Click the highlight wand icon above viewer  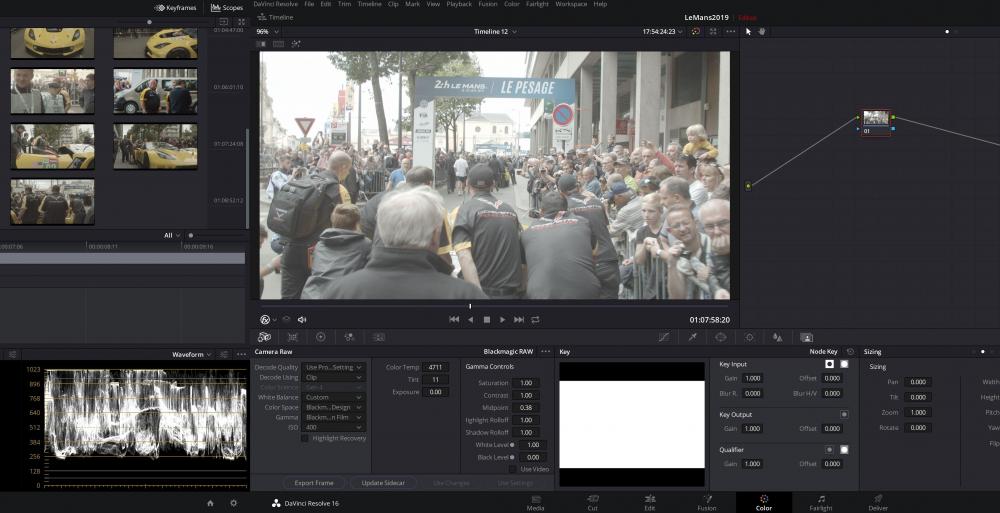pos(296,44)
